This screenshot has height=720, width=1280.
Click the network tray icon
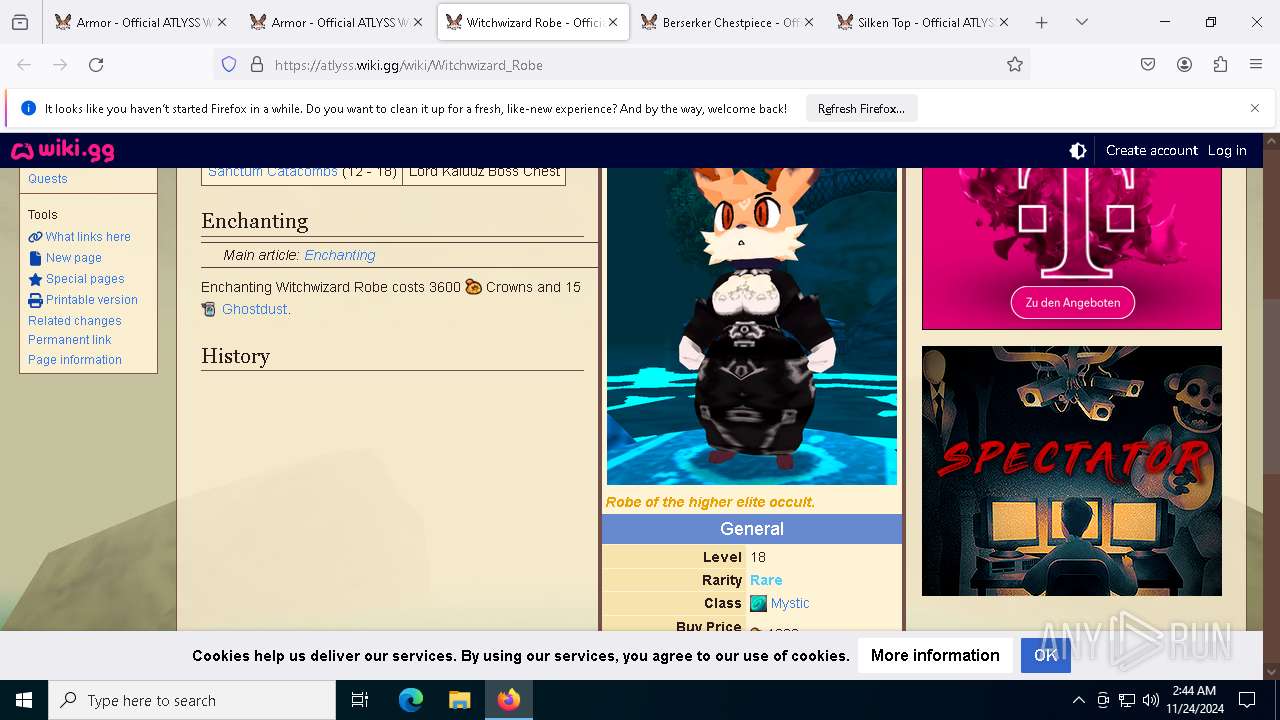pyautogui.click(x=1127, y=700)
